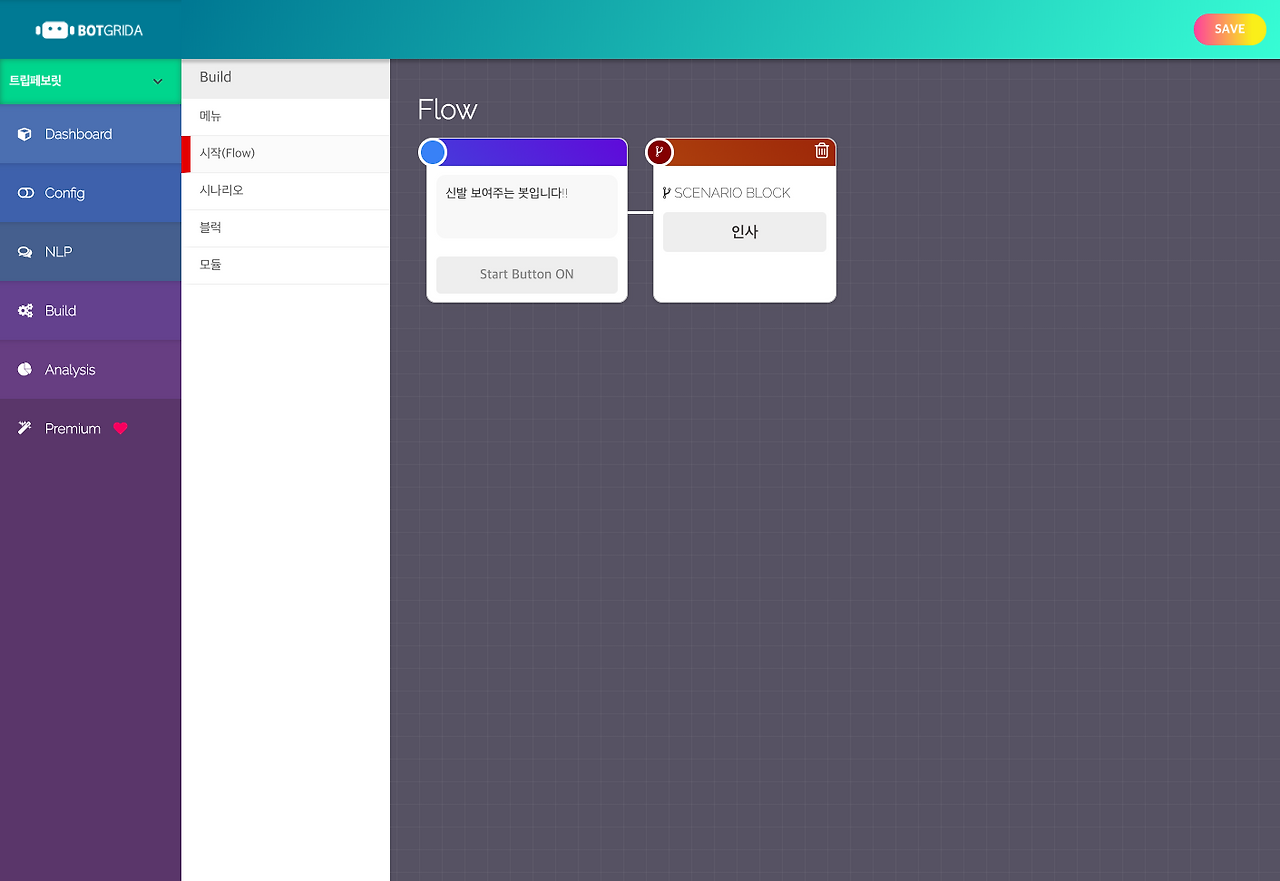The image size is (1280, 881).
Task: Click the bot greeting message text field
Action: click(526, 205)
